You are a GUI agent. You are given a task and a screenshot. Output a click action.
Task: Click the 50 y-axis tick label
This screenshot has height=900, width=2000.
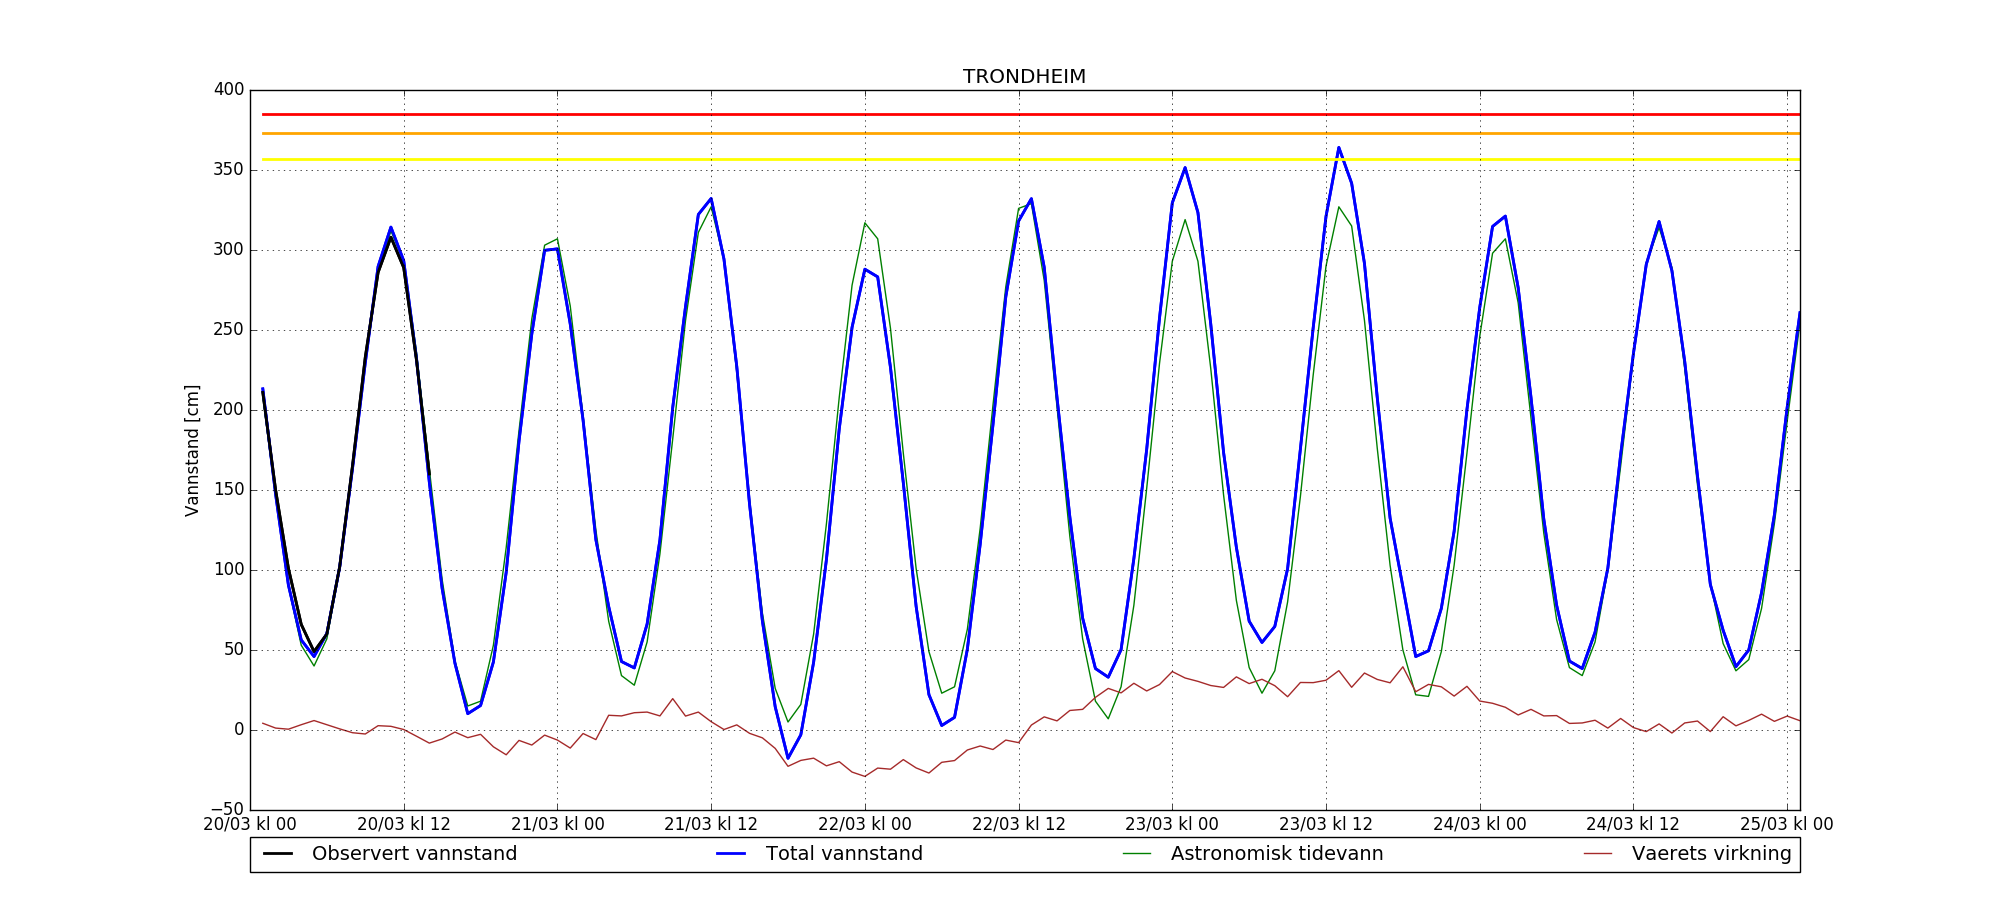coord(233,650)
